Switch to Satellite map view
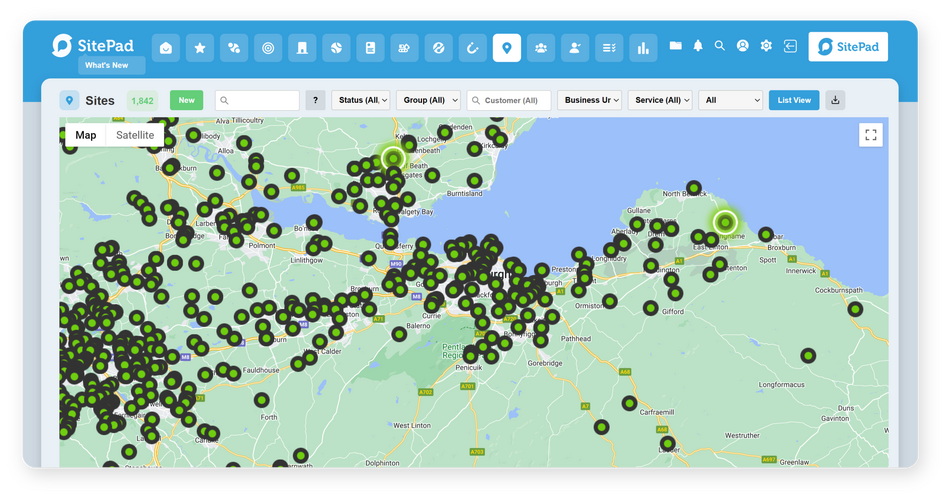948x500 pixels. click(135, 135)
